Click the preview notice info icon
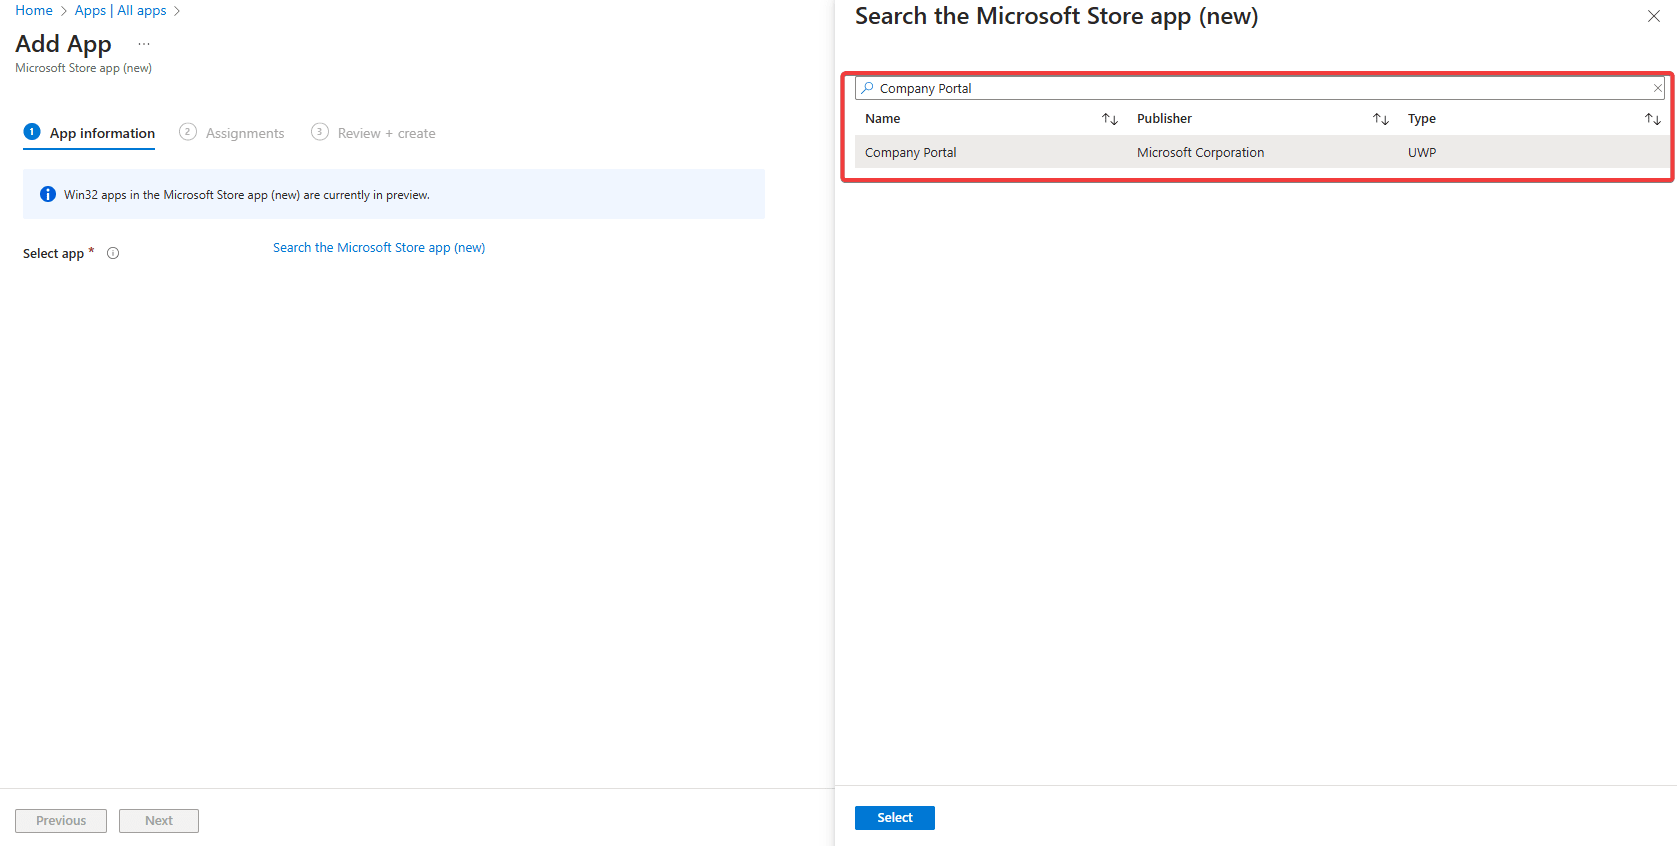 [47, 194]
